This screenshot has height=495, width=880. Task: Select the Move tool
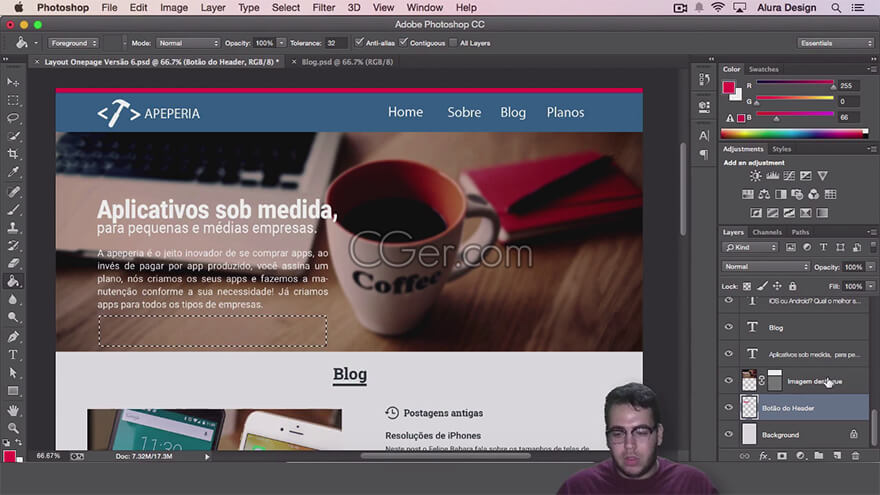(x=13, y=82)
